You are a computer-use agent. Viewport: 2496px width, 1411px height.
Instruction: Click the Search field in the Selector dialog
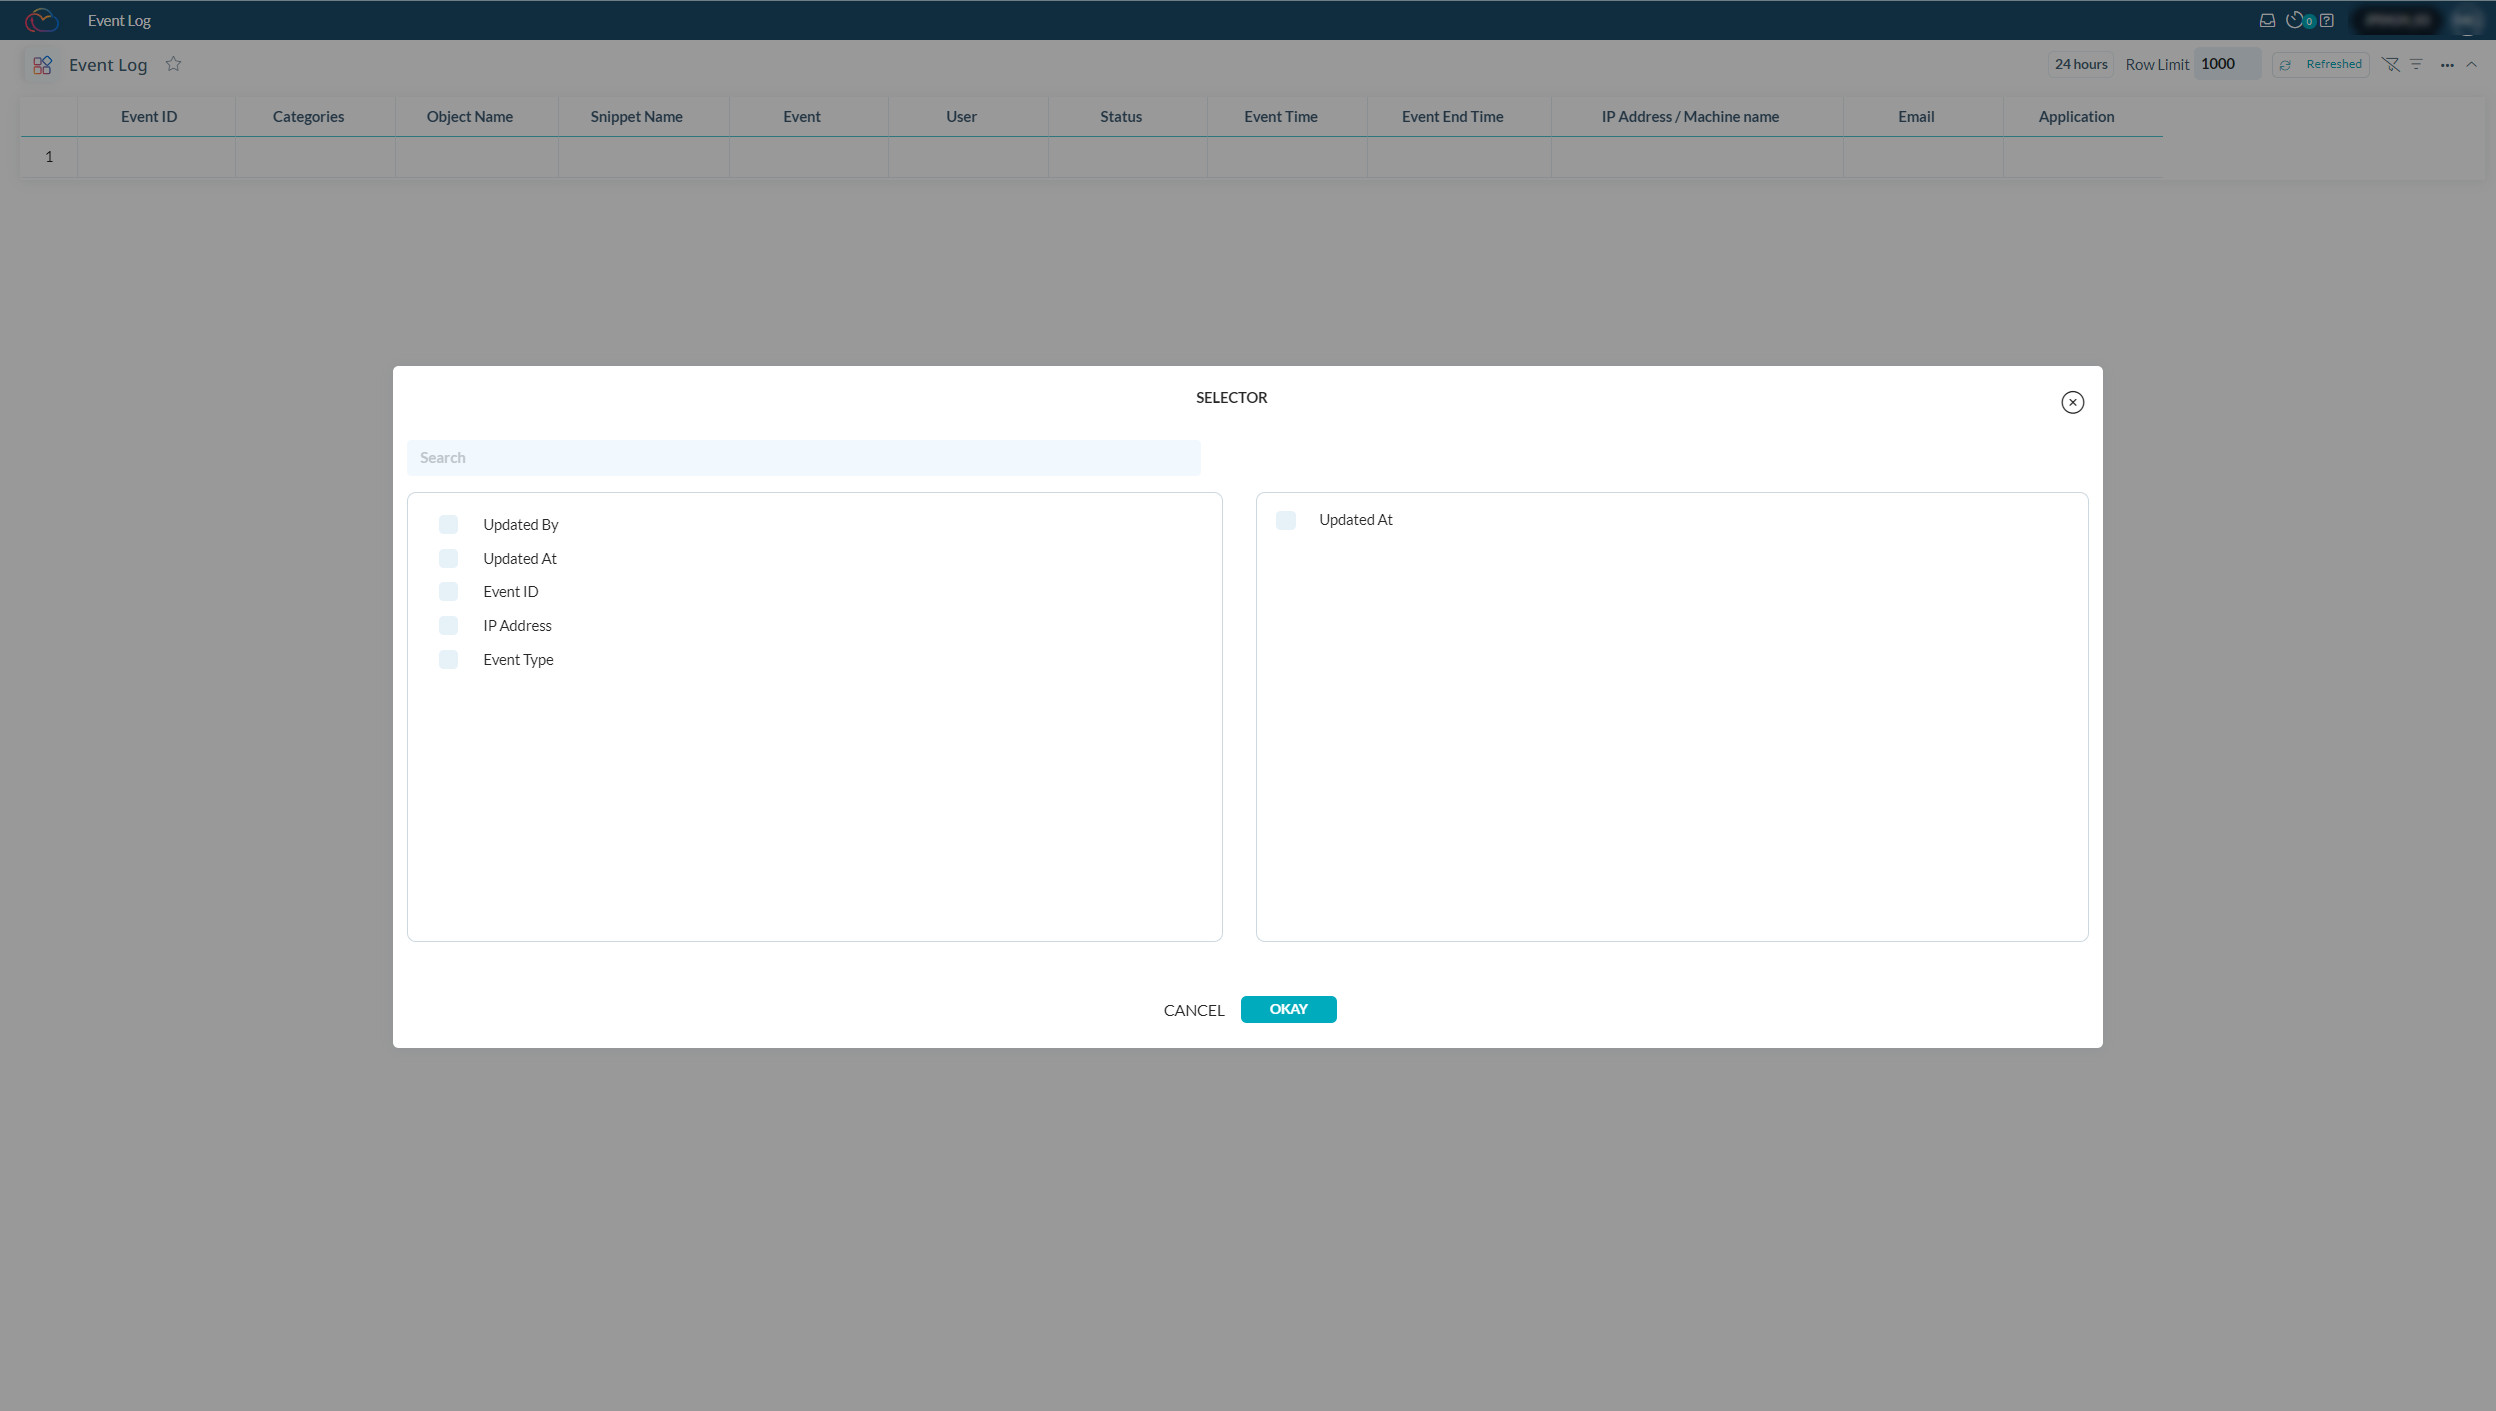[803, 457]
